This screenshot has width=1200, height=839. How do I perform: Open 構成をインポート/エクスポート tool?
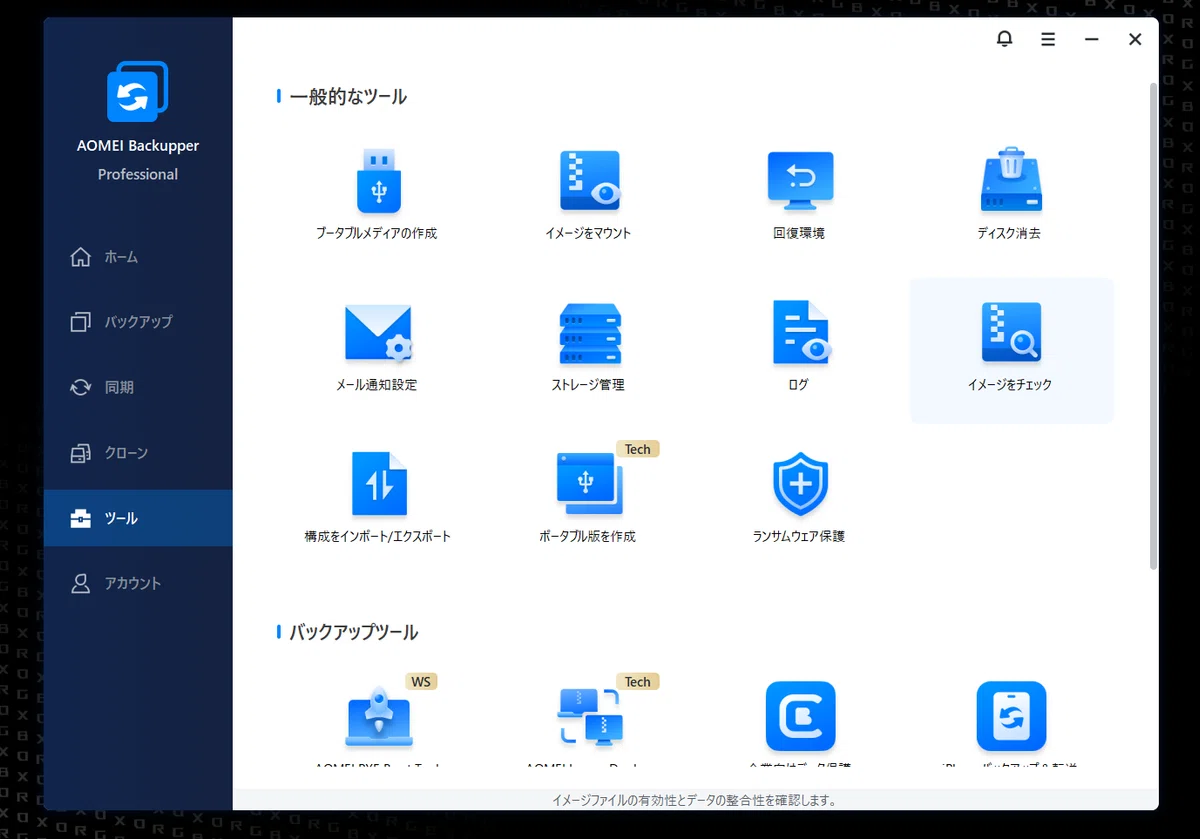(377, 498)
